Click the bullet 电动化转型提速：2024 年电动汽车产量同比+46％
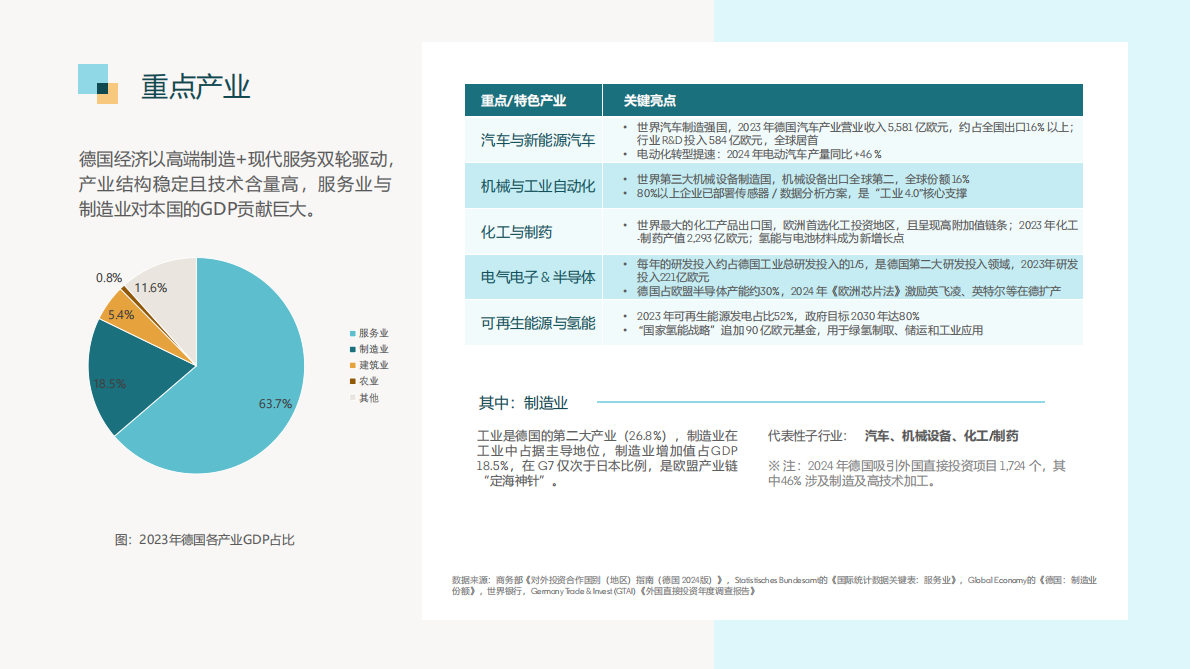1190x669 pixels. click(759, 154)
